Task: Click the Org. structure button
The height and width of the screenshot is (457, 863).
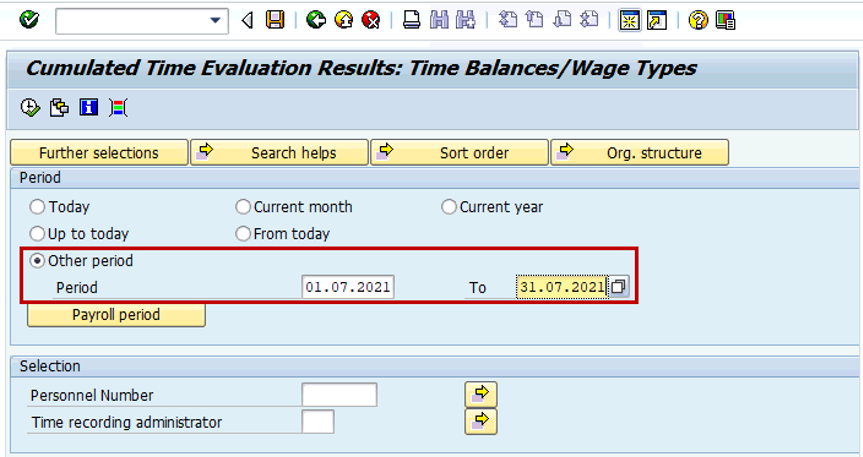Action: 640,153
